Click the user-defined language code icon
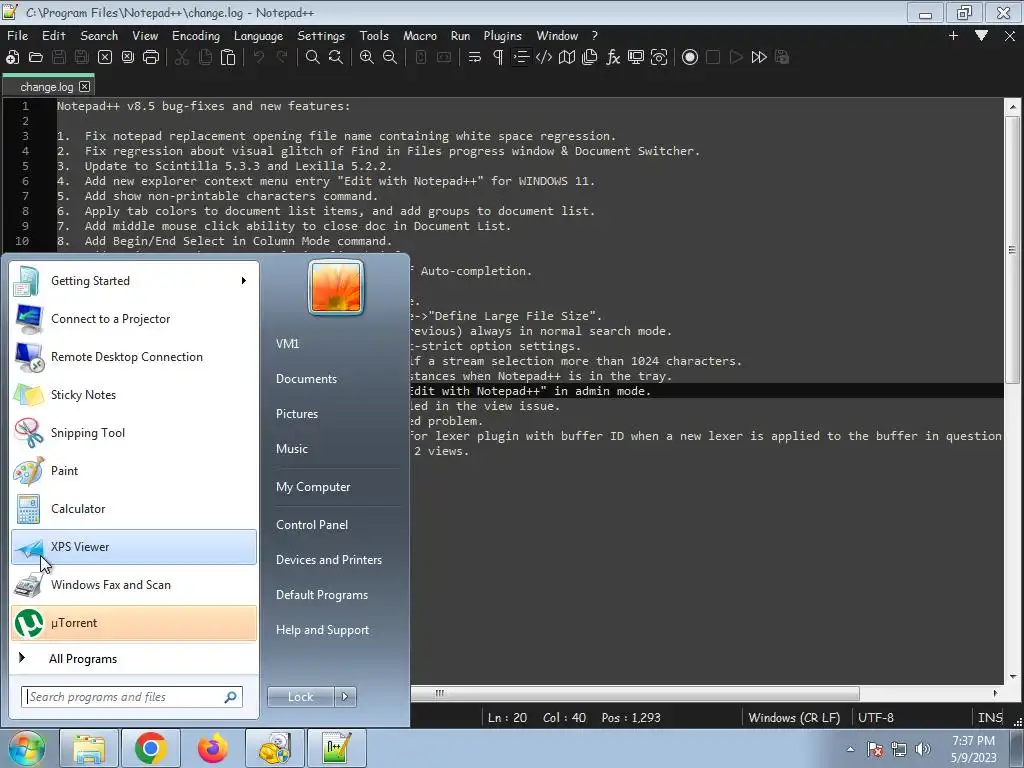 click(544, 57)
